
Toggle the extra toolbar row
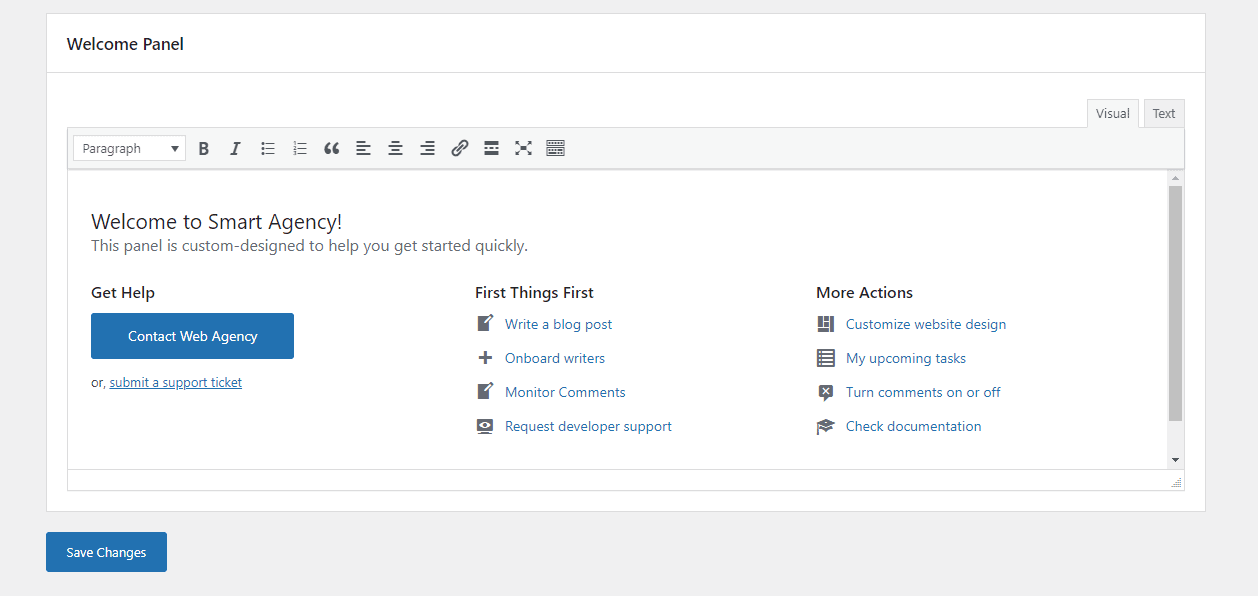tap(556, 149)
